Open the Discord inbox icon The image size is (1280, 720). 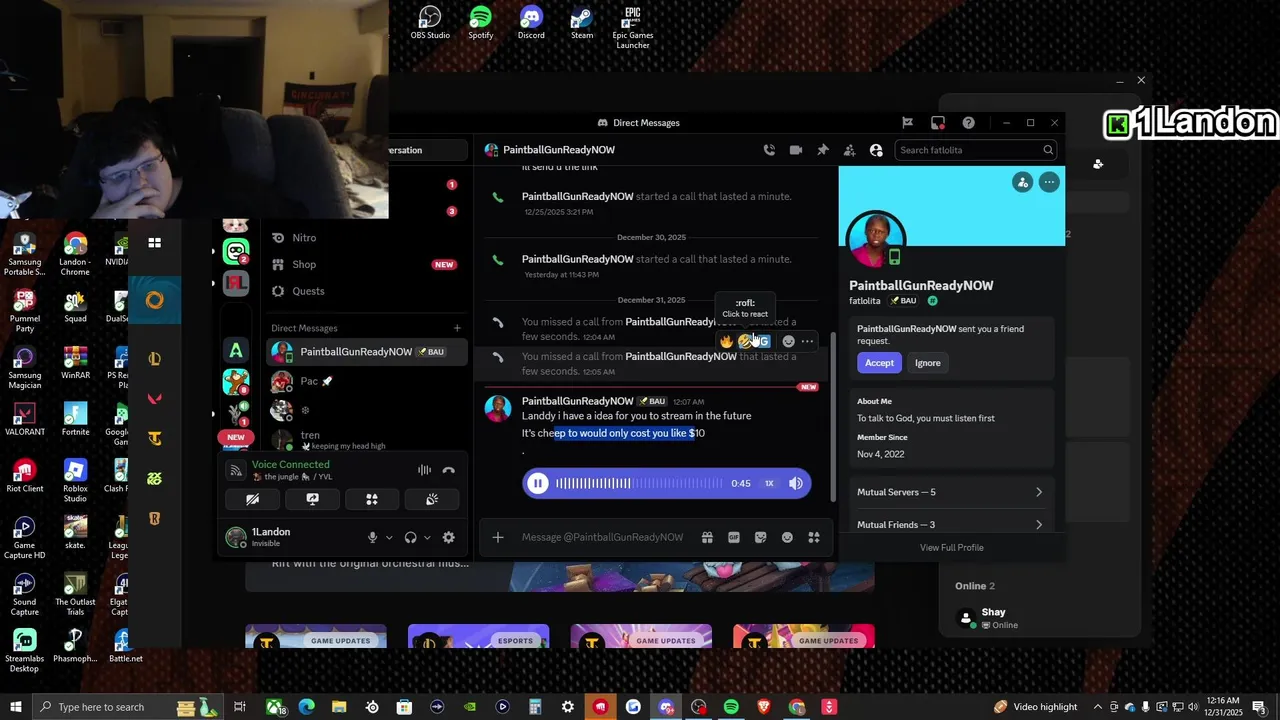(x=938, y=123)
